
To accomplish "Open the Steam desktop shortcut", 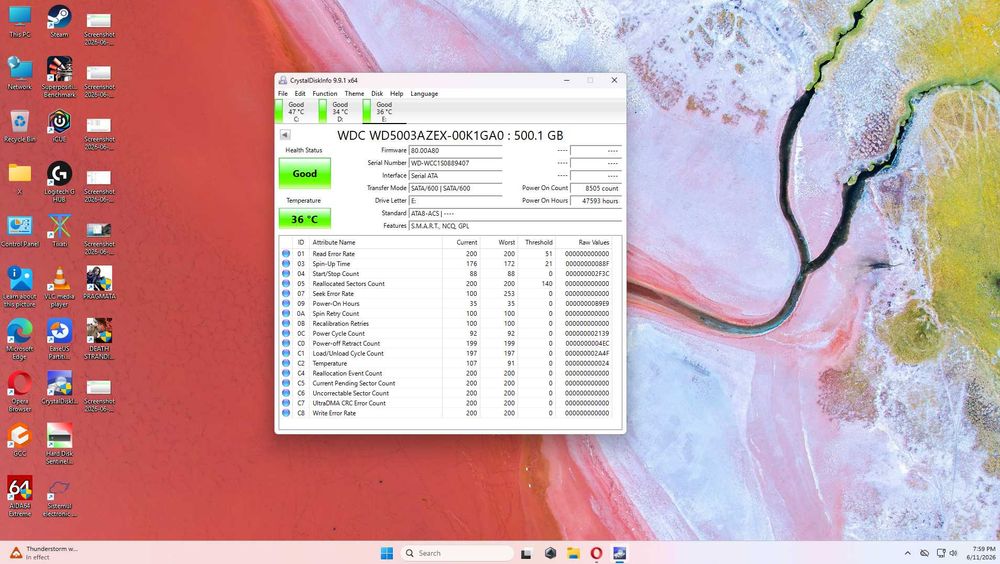I will [x=59, y=22].
